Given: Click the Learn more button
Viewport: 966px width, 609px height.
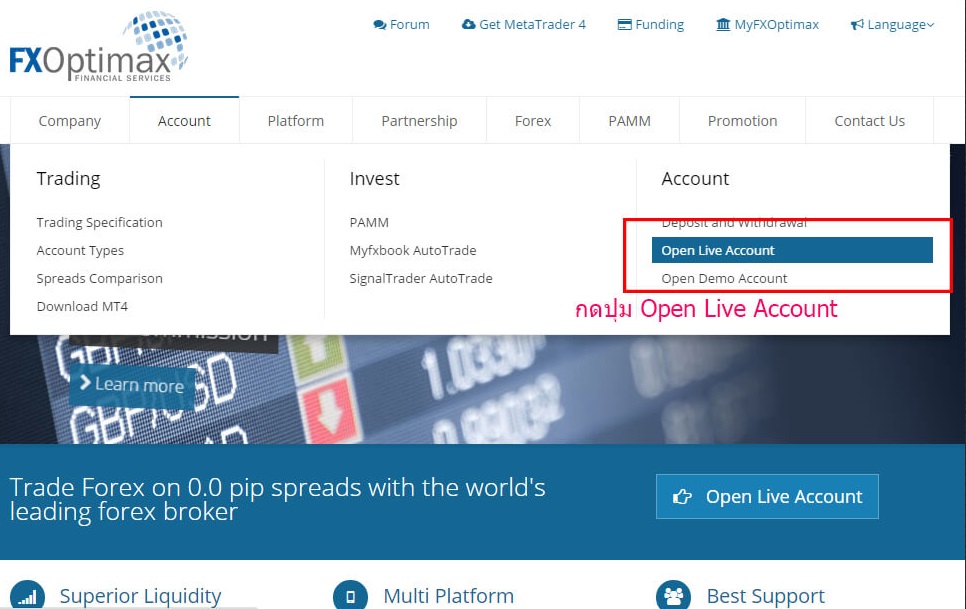Looking at the screenshot, I should pos(132,385).
